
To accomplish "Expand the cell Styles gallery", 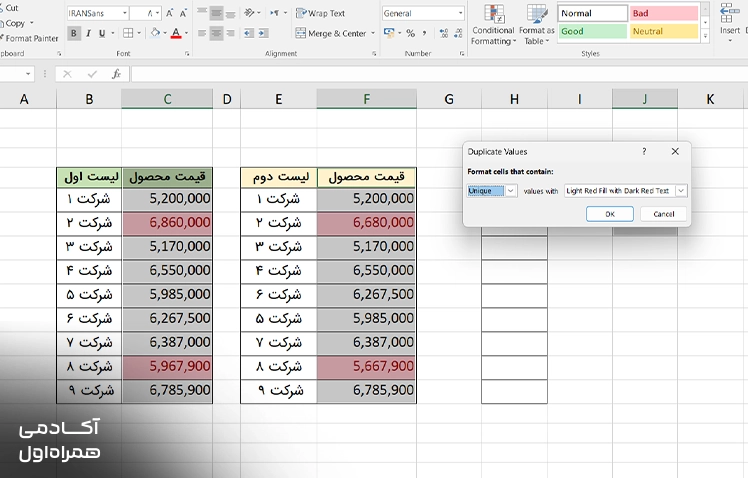I will coord(705,36).
